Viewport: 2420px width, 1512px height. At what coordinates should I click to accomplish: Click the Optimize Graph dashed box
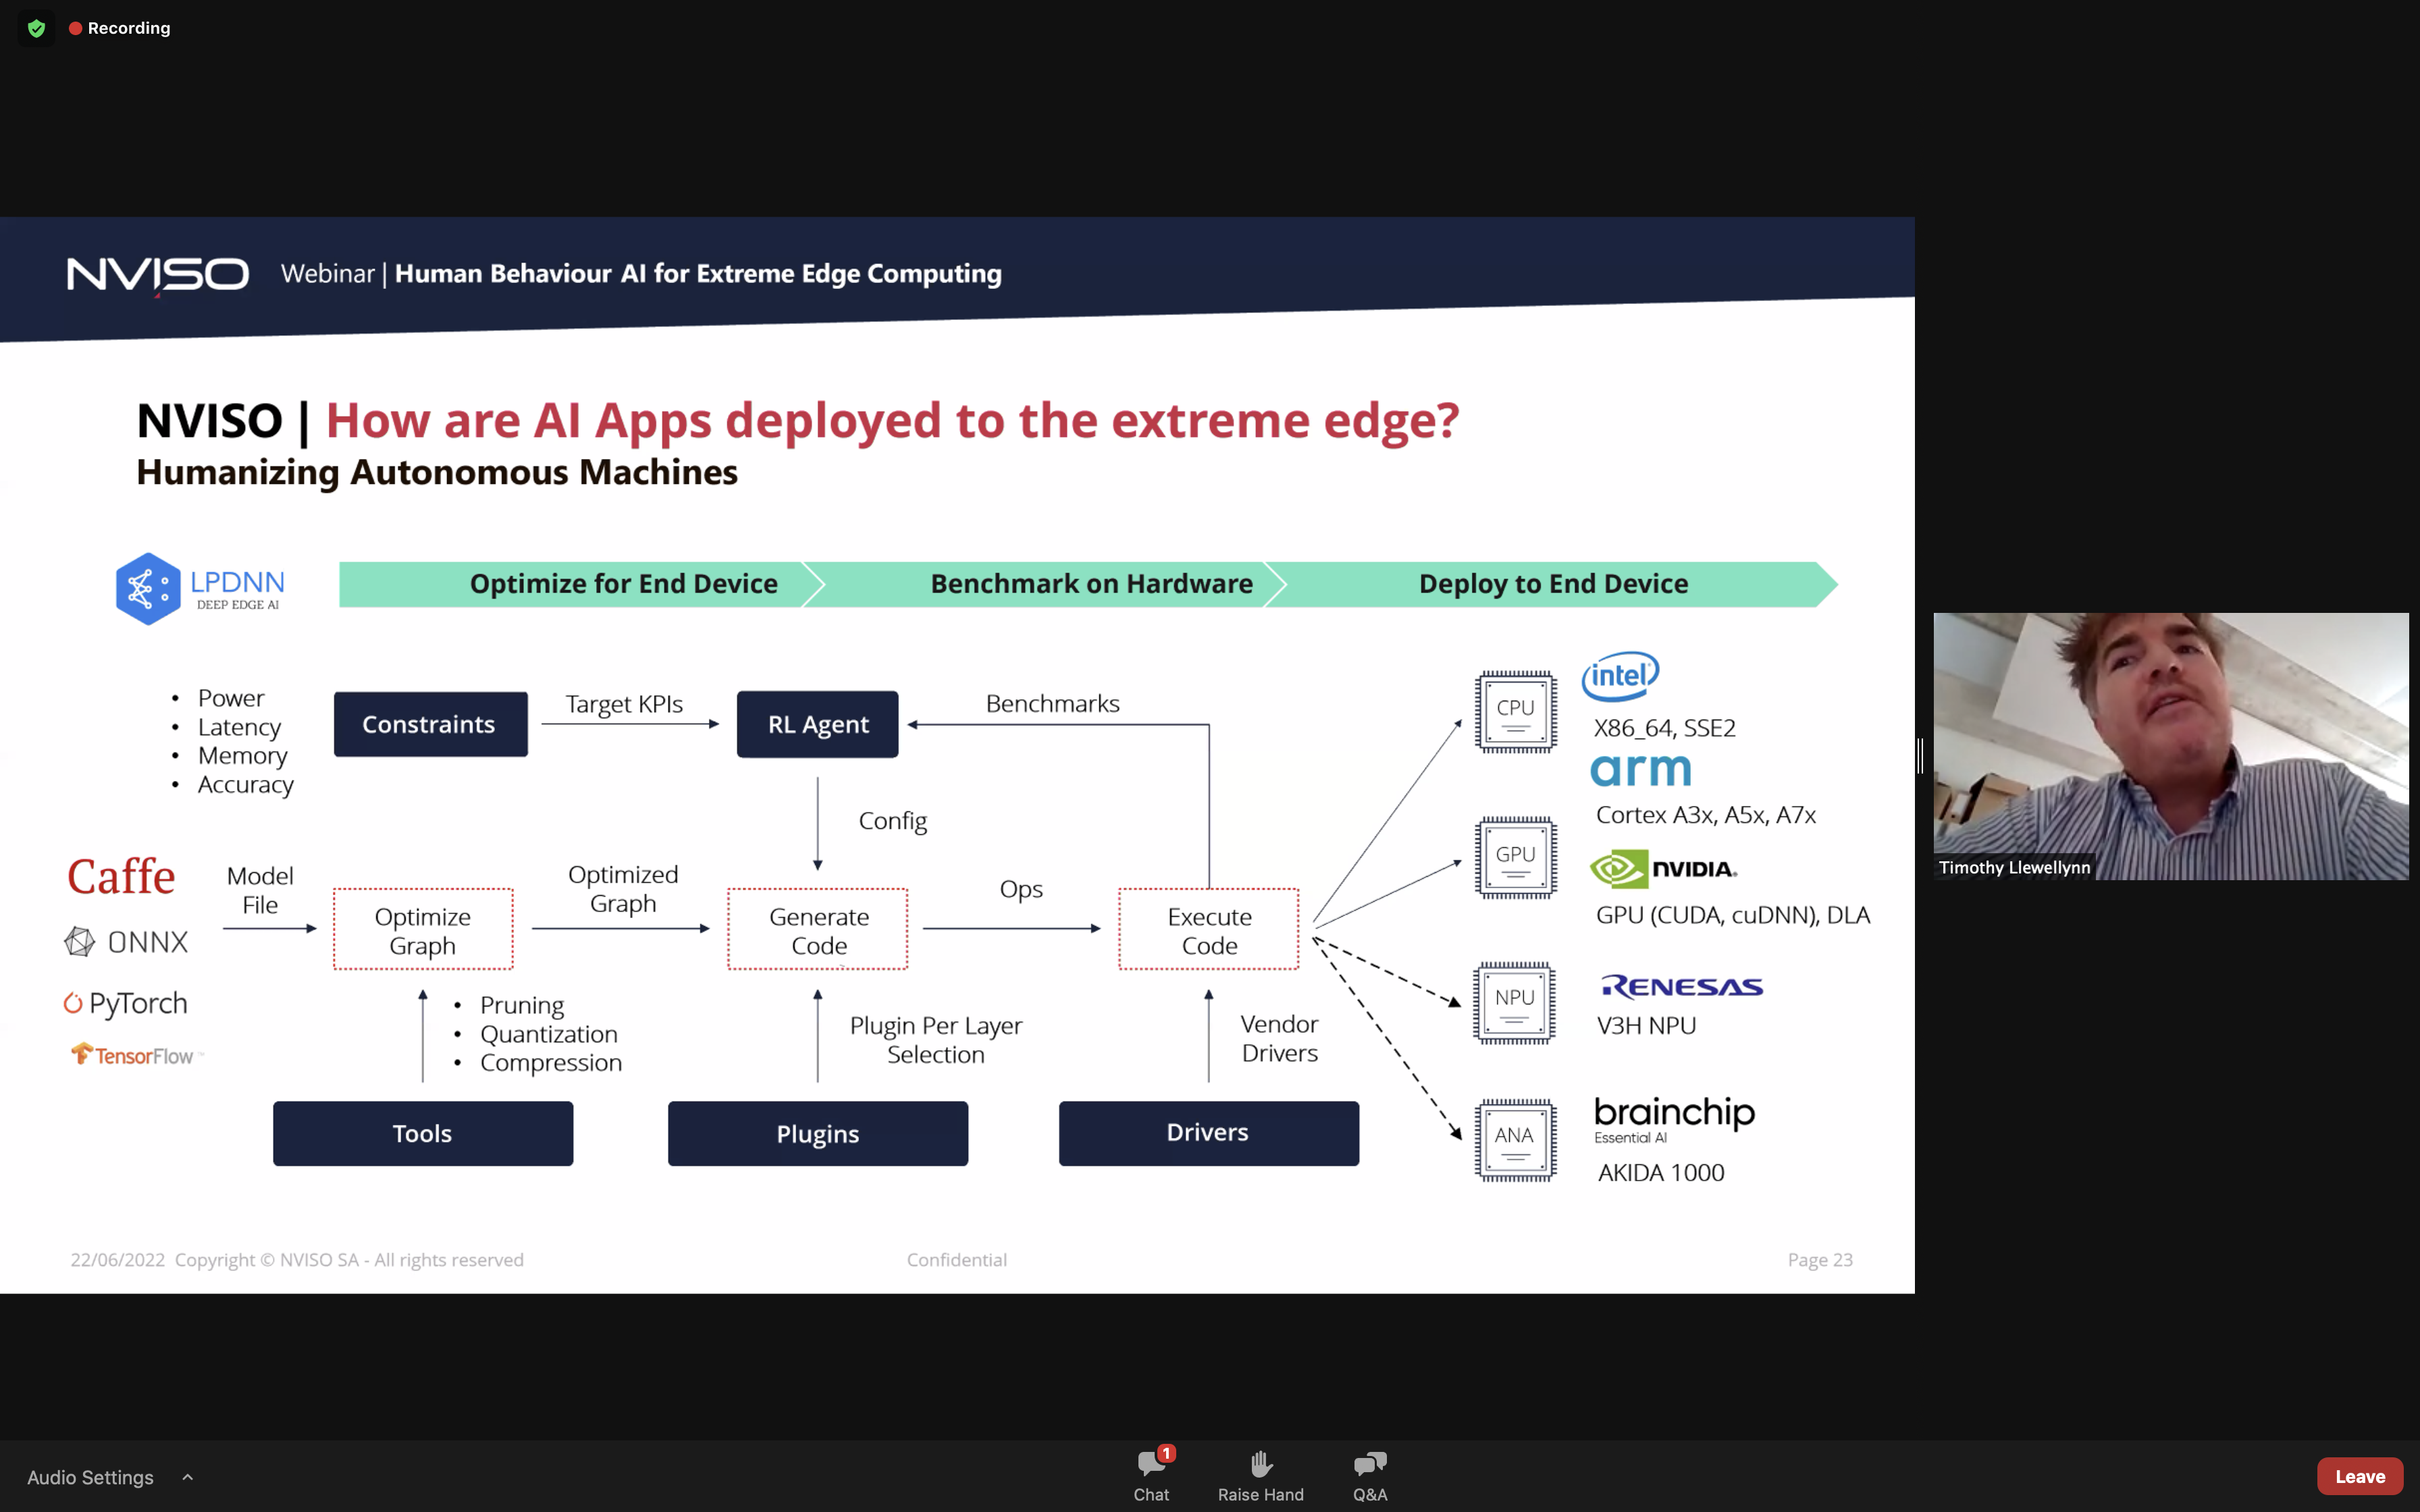coord(423,930)
